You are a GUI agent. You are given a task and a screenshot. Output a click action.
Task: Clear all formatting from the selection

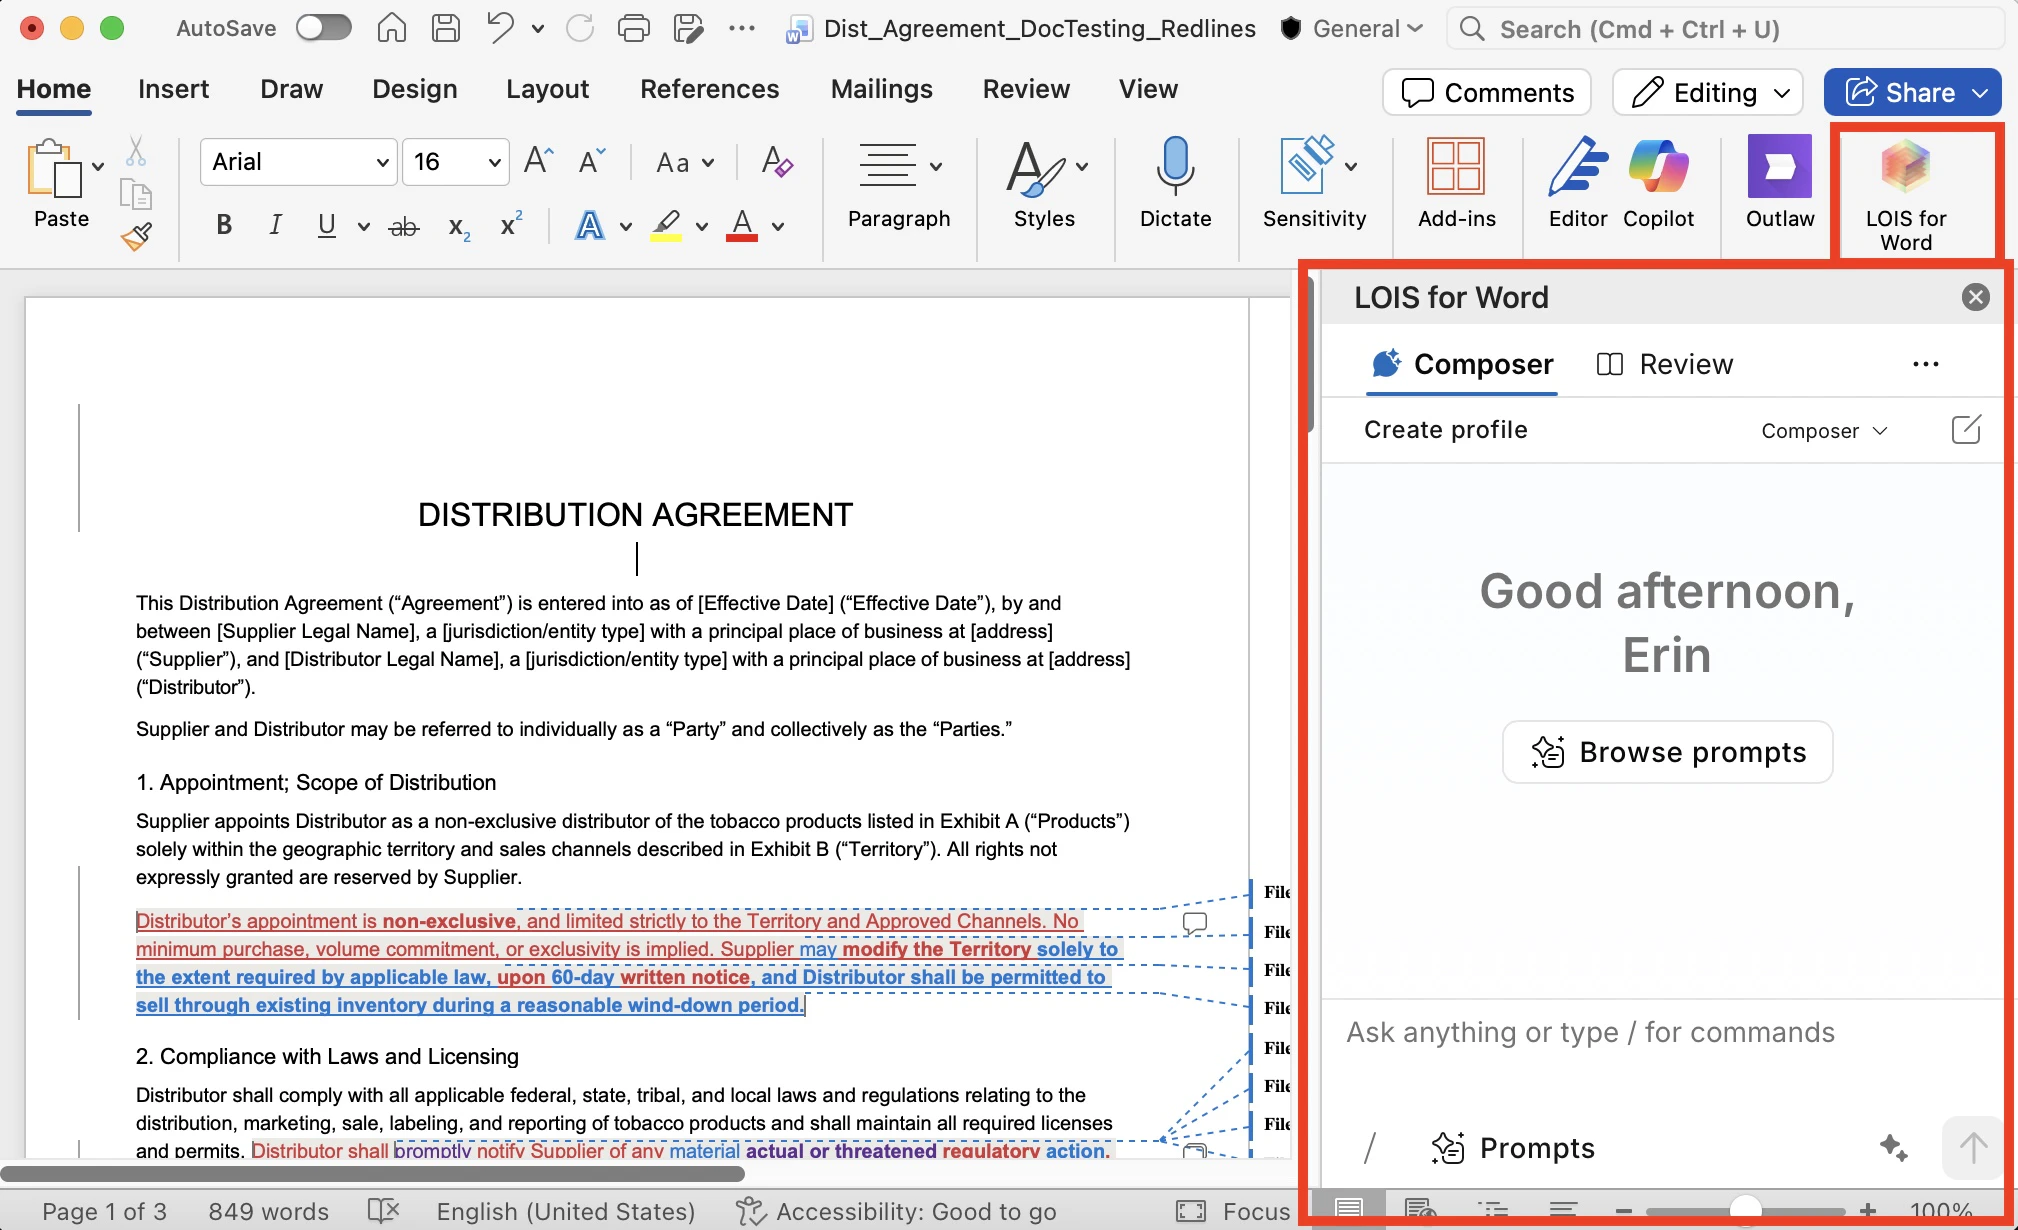[x=777, y=161]
